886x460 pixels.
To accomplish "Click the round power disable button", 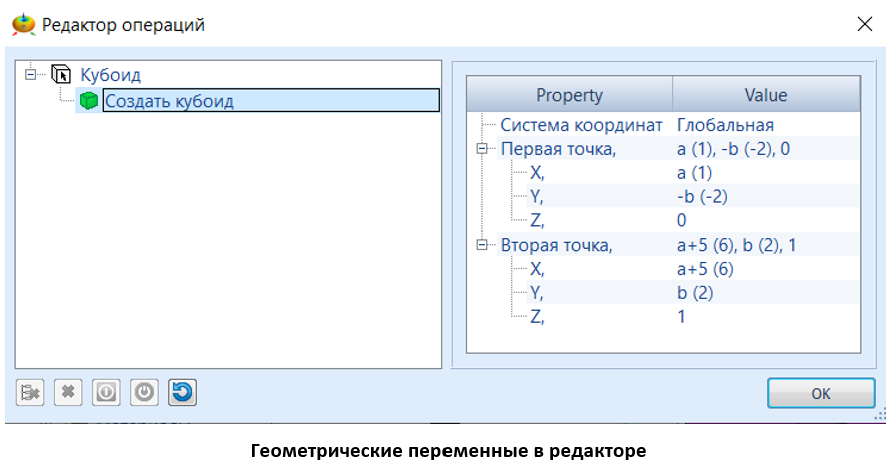I will click(x=144, y=392).
